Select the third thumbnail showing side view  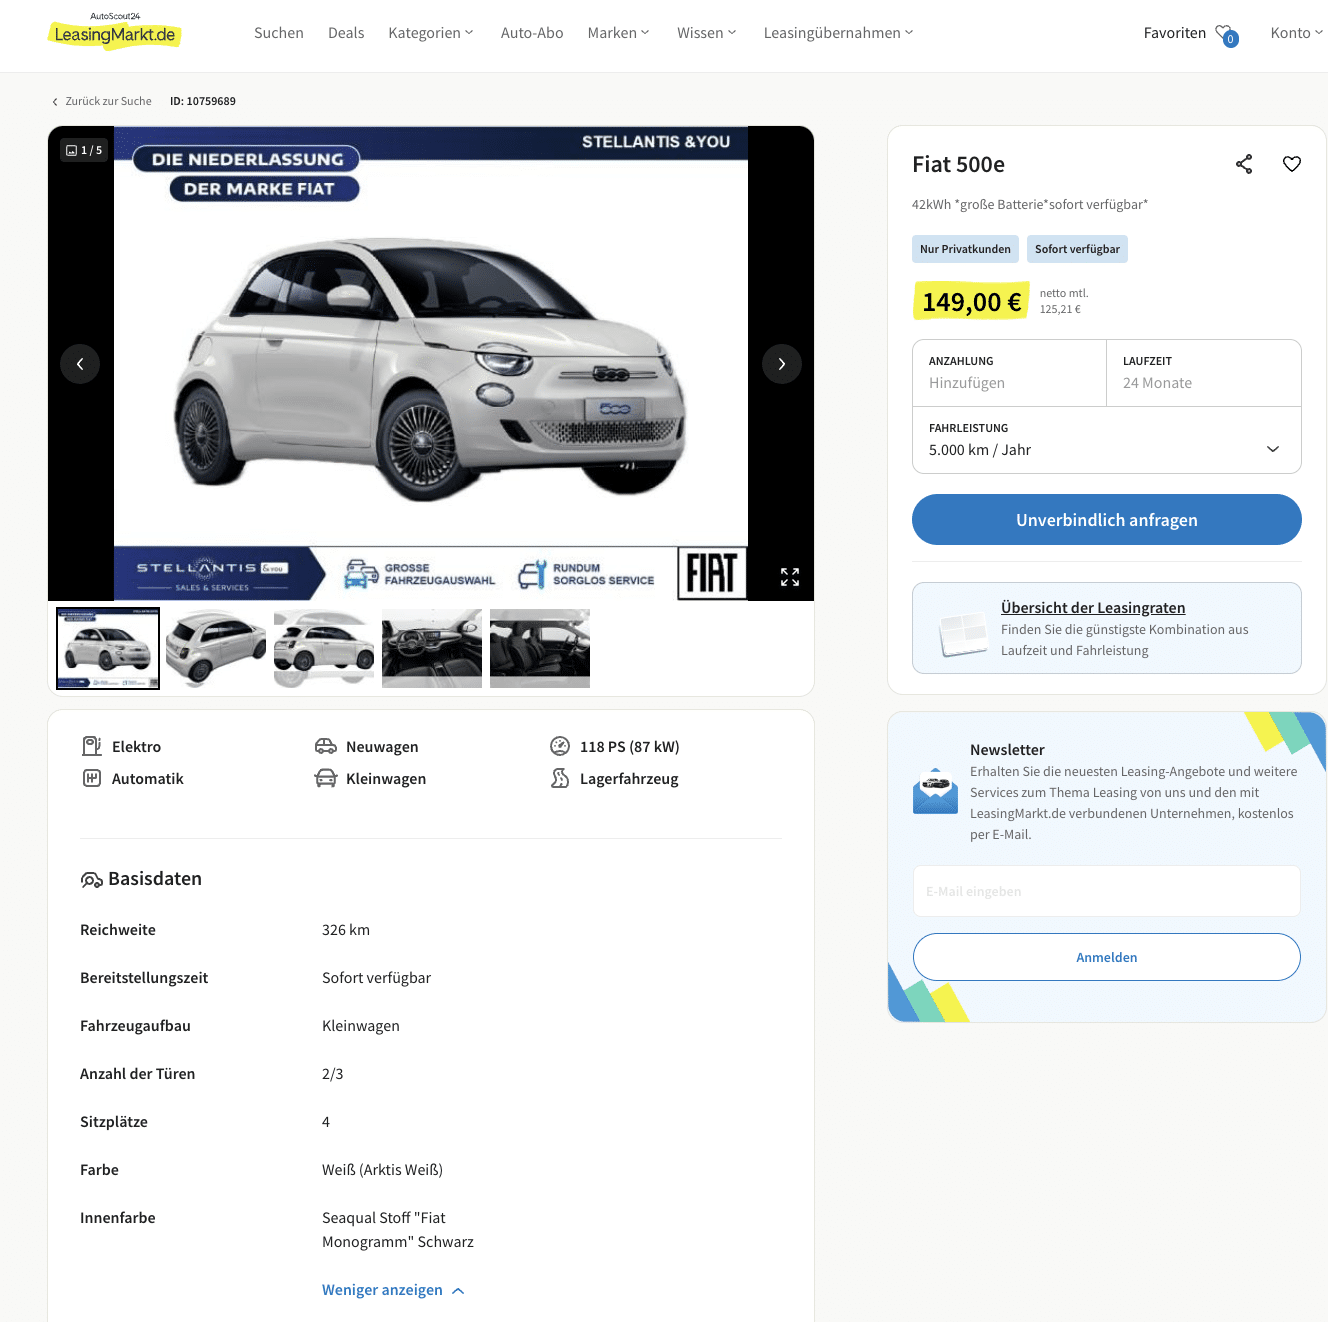[x=324, y=648]
